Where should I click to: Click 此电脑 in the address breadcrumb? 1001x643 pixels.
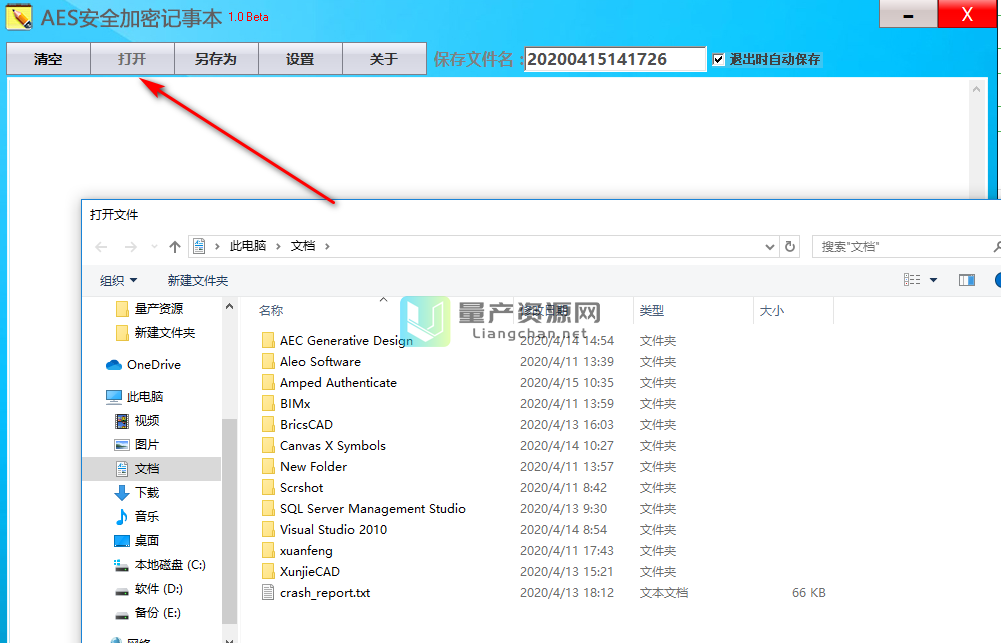click(248, 246)
